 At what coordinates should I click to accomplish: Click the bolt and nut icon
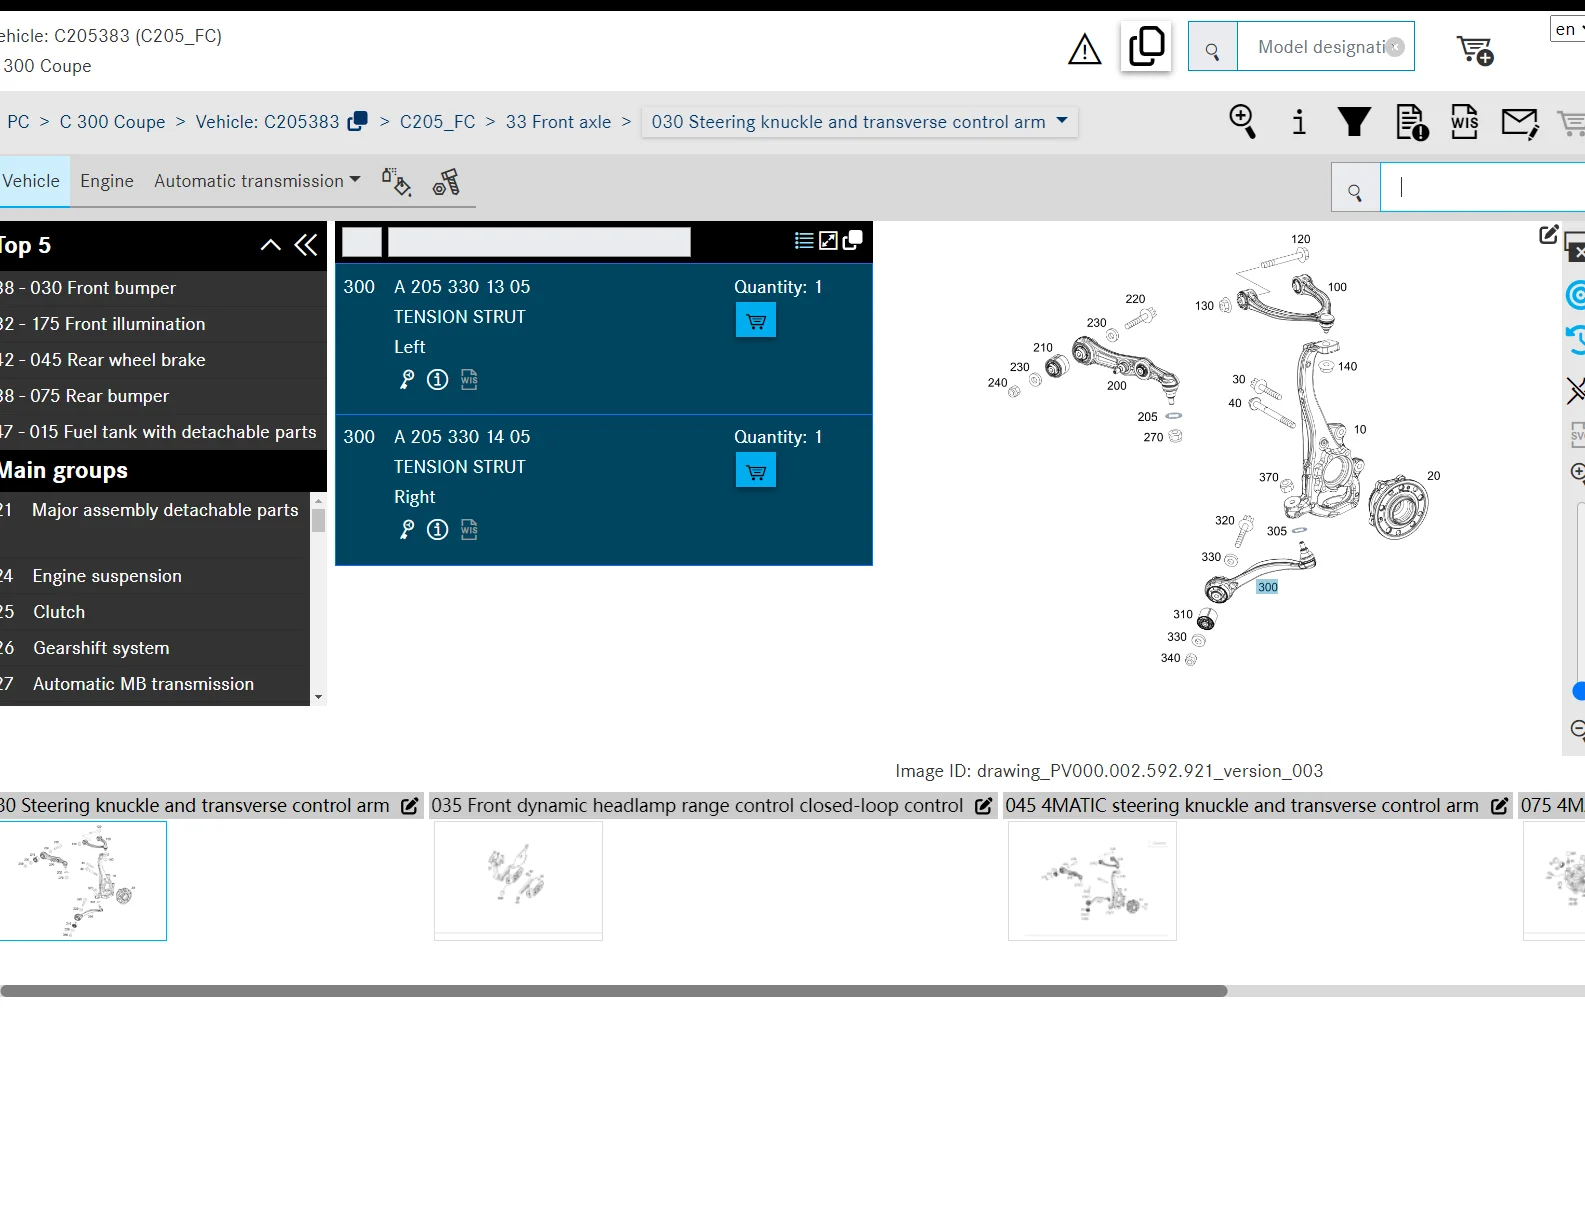(x=446, y=182)
